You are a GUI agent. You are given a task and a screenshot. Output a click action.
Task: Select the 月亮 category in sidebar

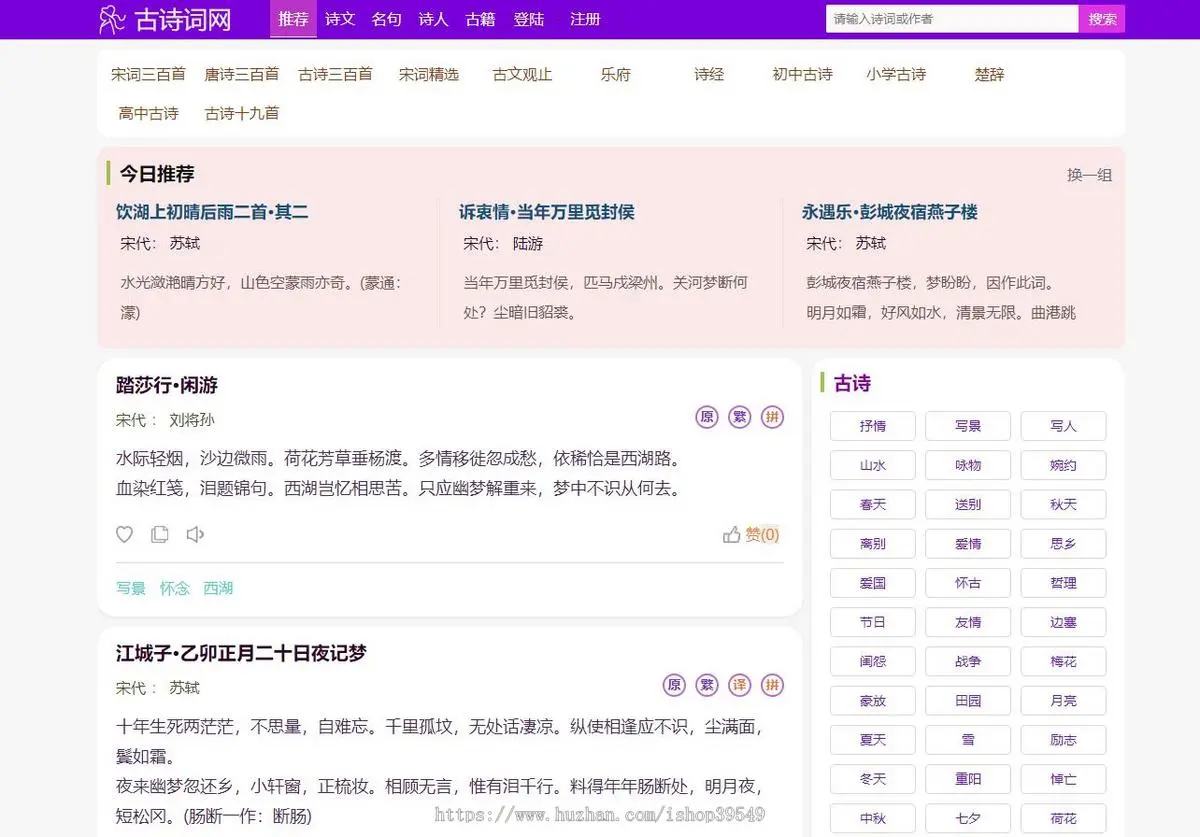[x=1064, y=701]
